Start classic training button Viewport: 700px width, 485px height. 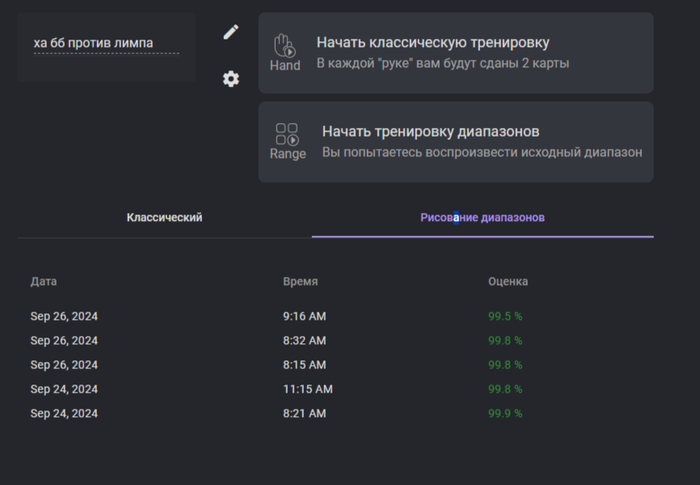[x=456, y=53]
